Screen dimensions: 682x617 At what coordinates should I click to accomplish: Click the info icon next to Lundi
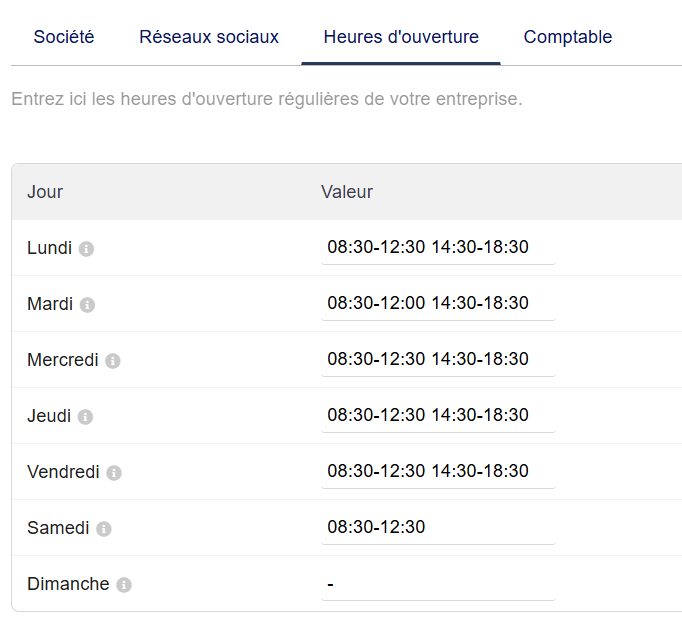(86, 249)
